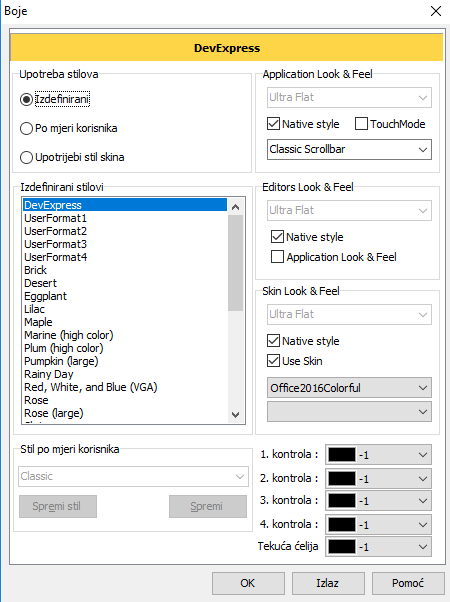The image size is (450, 602).
Task: Open the empty dropdown below Office2016Colorful
Action: coord(349,412)
